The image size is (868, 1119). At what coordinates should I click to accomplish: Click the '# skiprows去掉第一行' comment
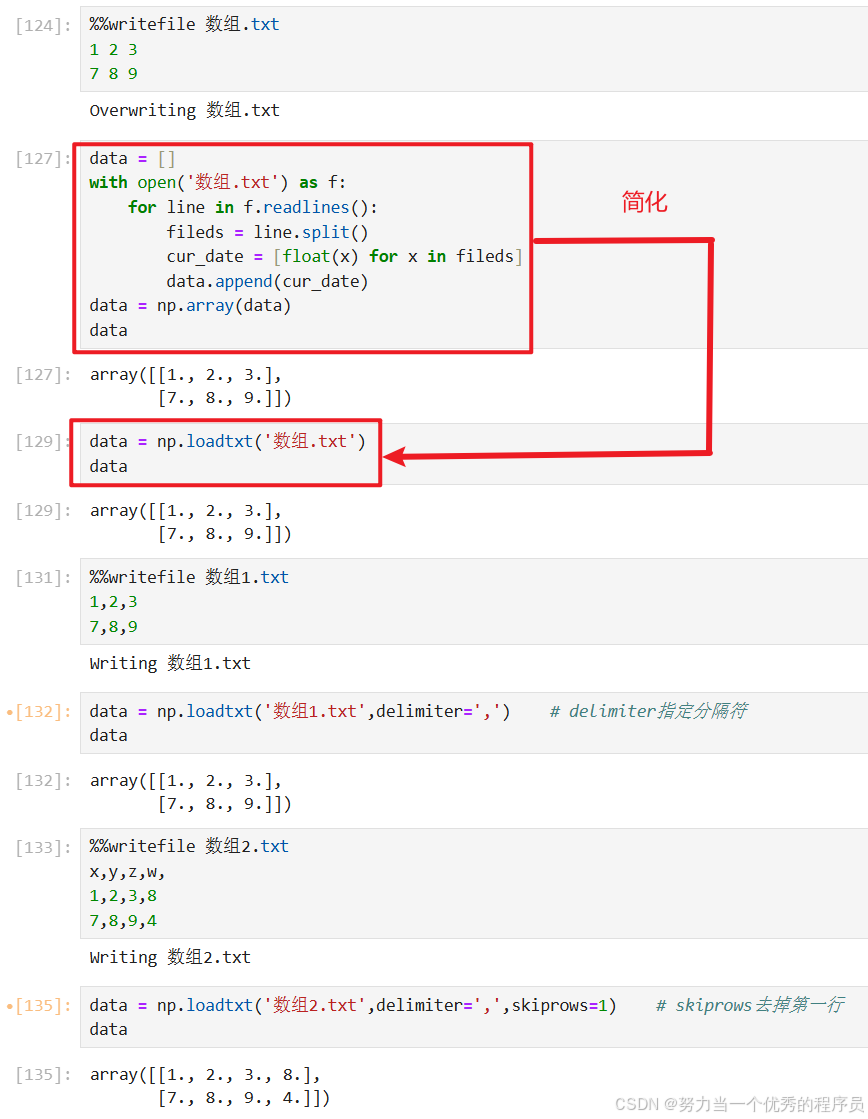click(x=750, y=1006)
